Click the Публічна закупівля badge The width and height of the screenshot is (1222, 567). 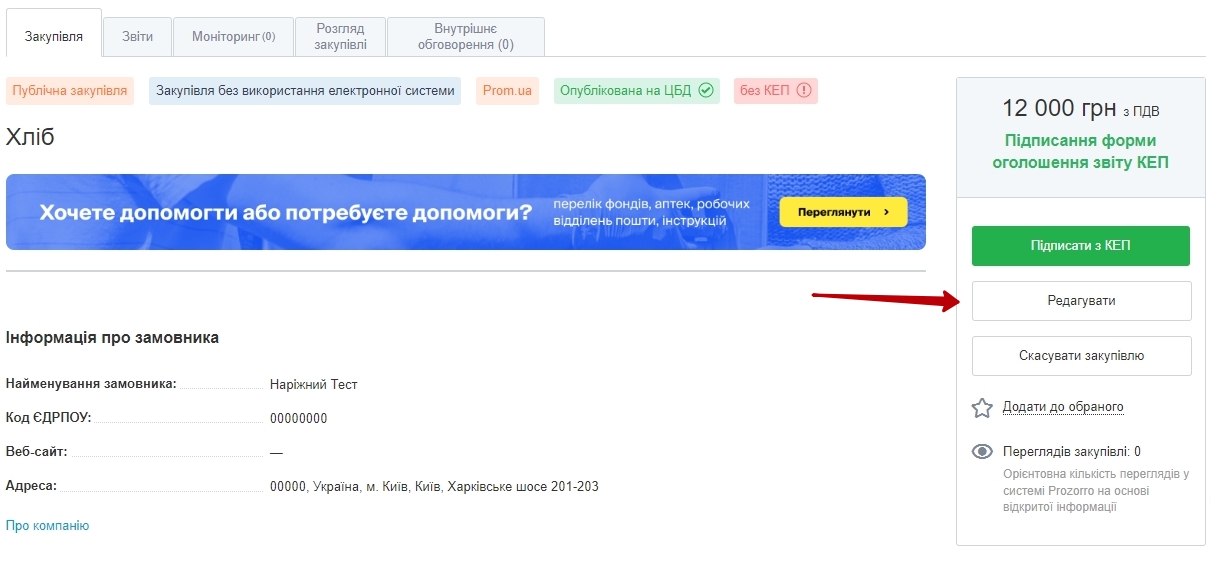coord(70,91)
